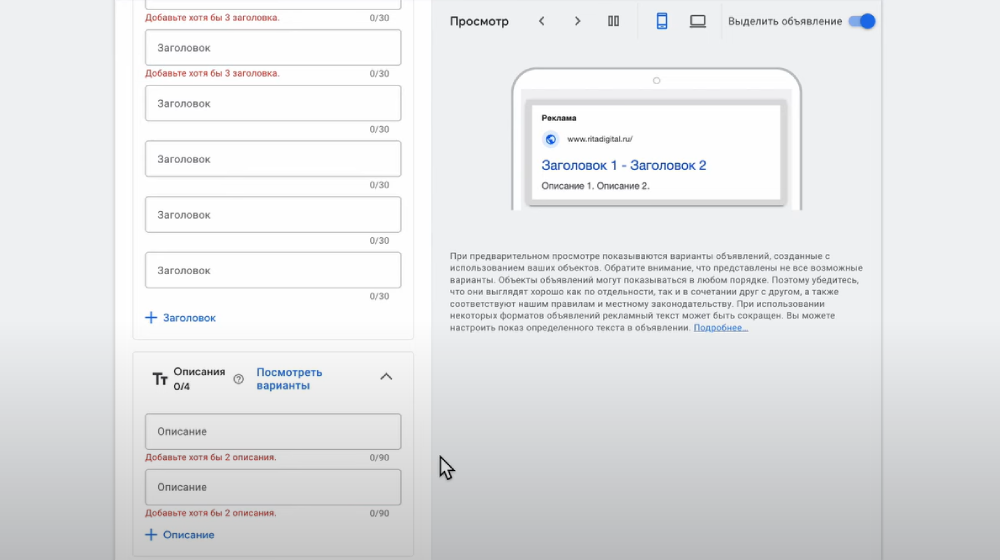Click ad preview headline 'Заголовок 1 - Заголовок 2'
This screenshot has width=1000, height=560.
coord(624,165)
